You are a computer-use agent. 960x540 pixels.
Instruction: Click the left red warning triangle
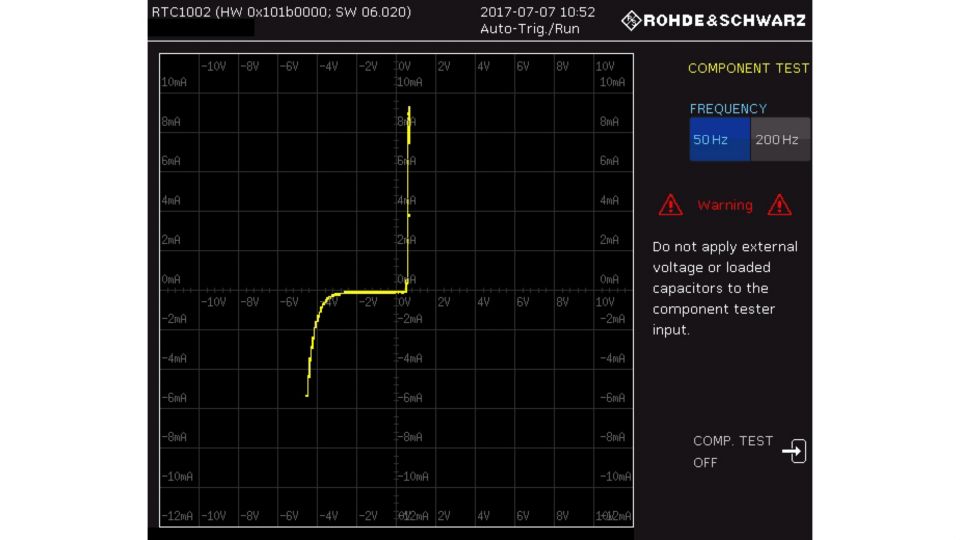click(x=670, y=205)
